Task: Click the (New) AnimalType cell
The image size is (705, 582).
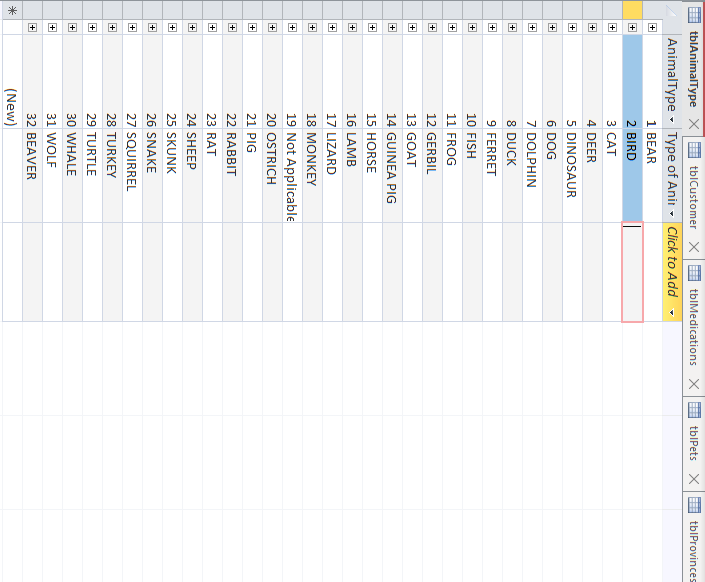Action: [x=12, y=81]
